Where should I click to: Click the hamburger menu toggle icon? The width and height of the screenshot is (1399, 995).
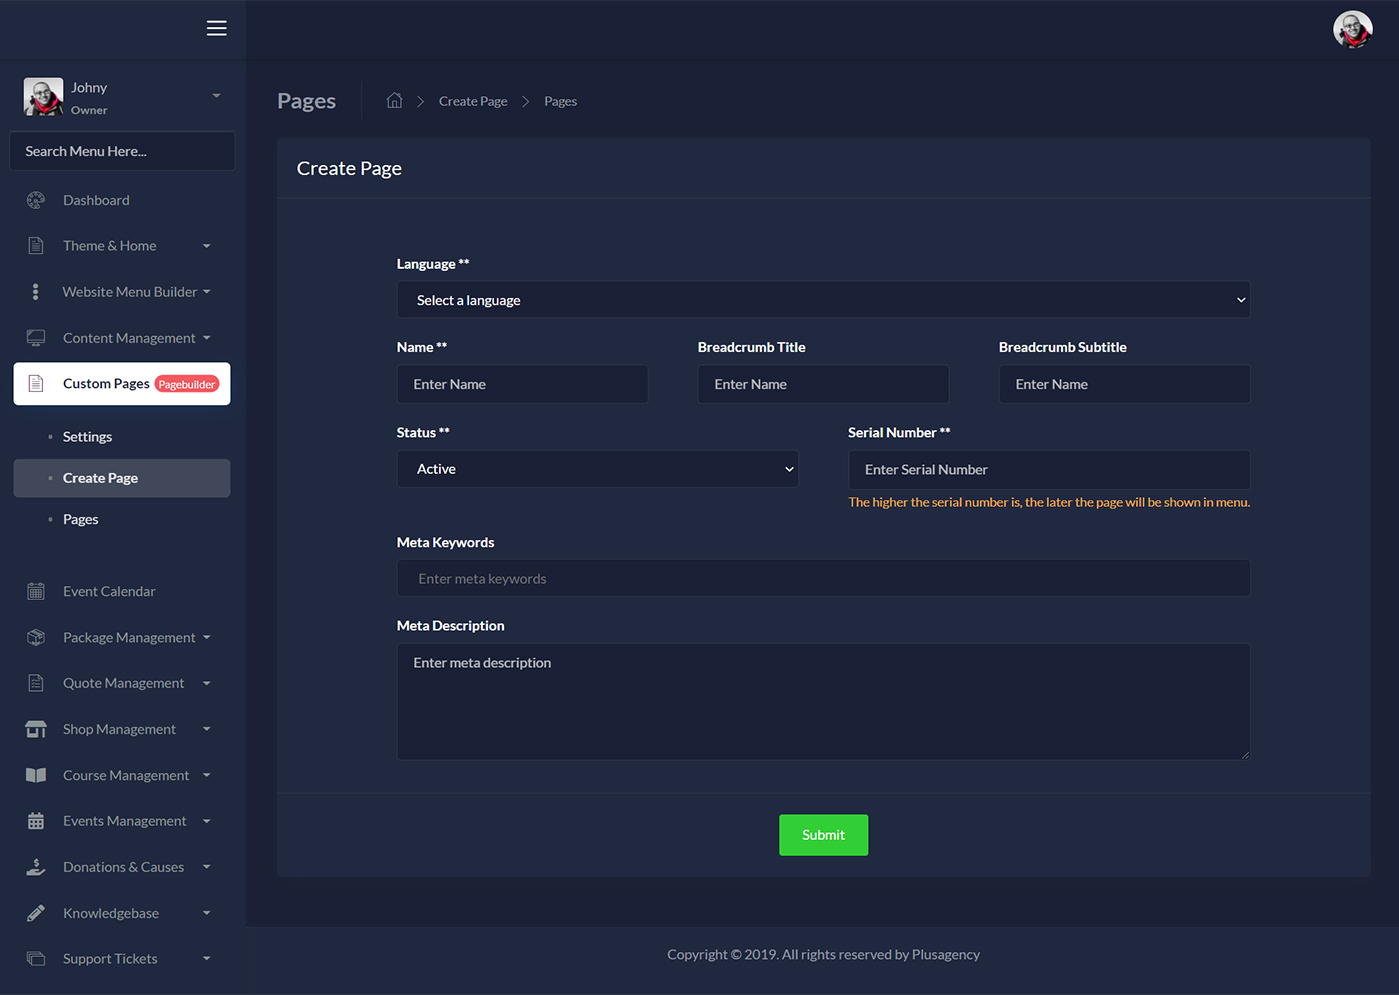216,28
